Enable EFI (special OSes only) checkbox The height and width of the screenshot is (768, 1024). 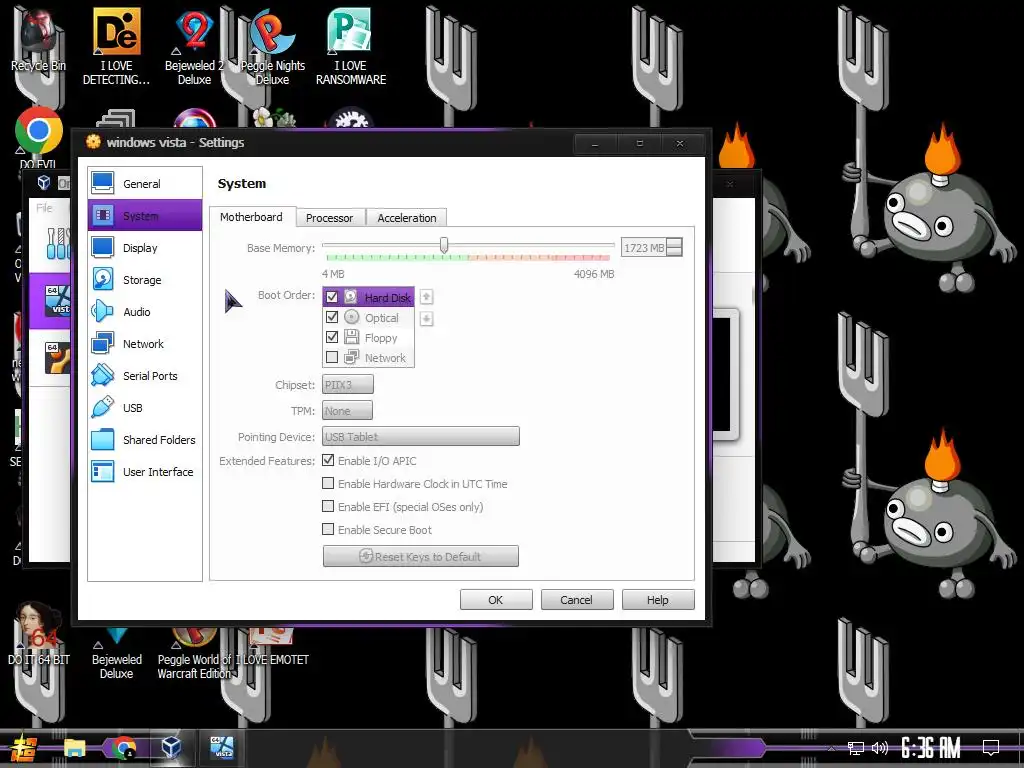tap(328, 506)
